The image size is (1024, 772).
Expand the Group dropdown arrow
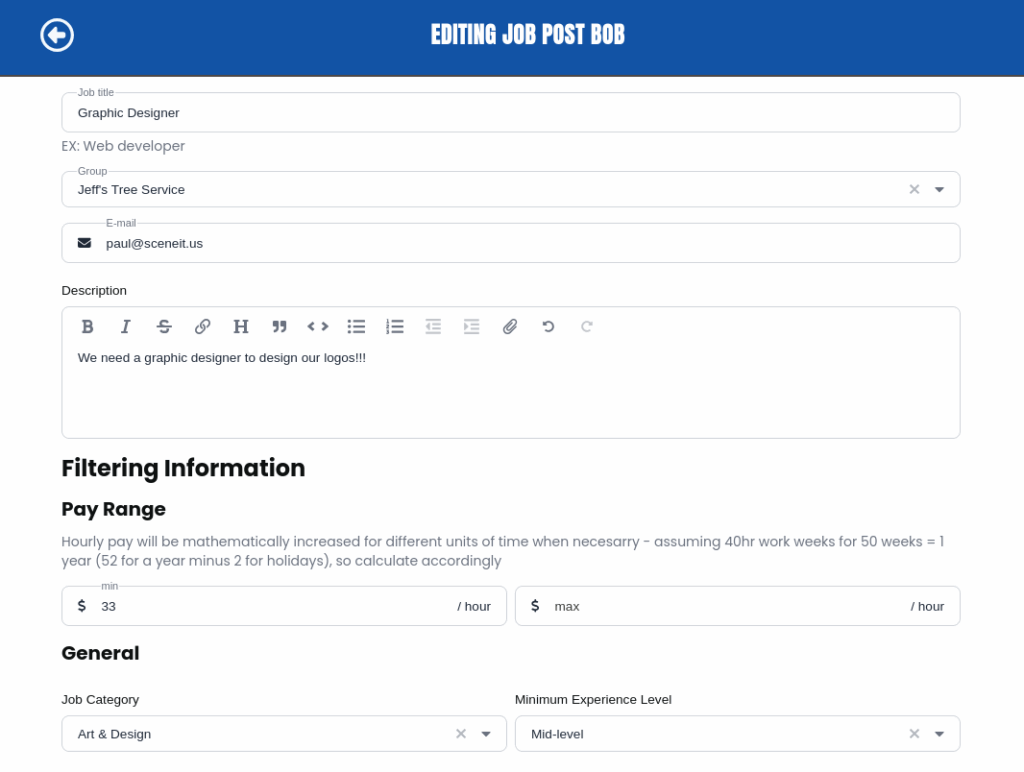pos(939,190)
